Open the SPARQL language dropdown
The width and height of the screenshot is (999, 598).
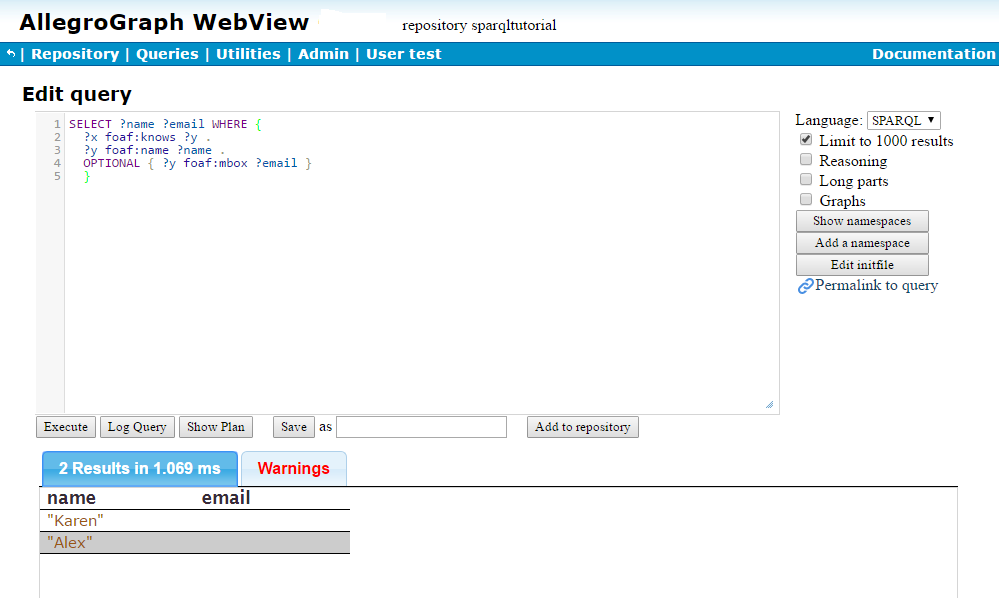point(903,119)
